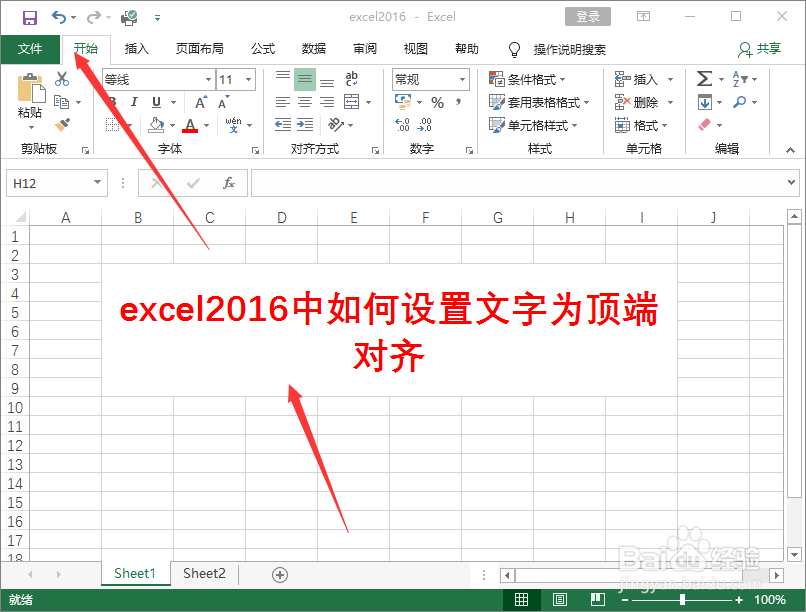Toggle align text left
Screen dimensions: 806x612
coord(283,102)
